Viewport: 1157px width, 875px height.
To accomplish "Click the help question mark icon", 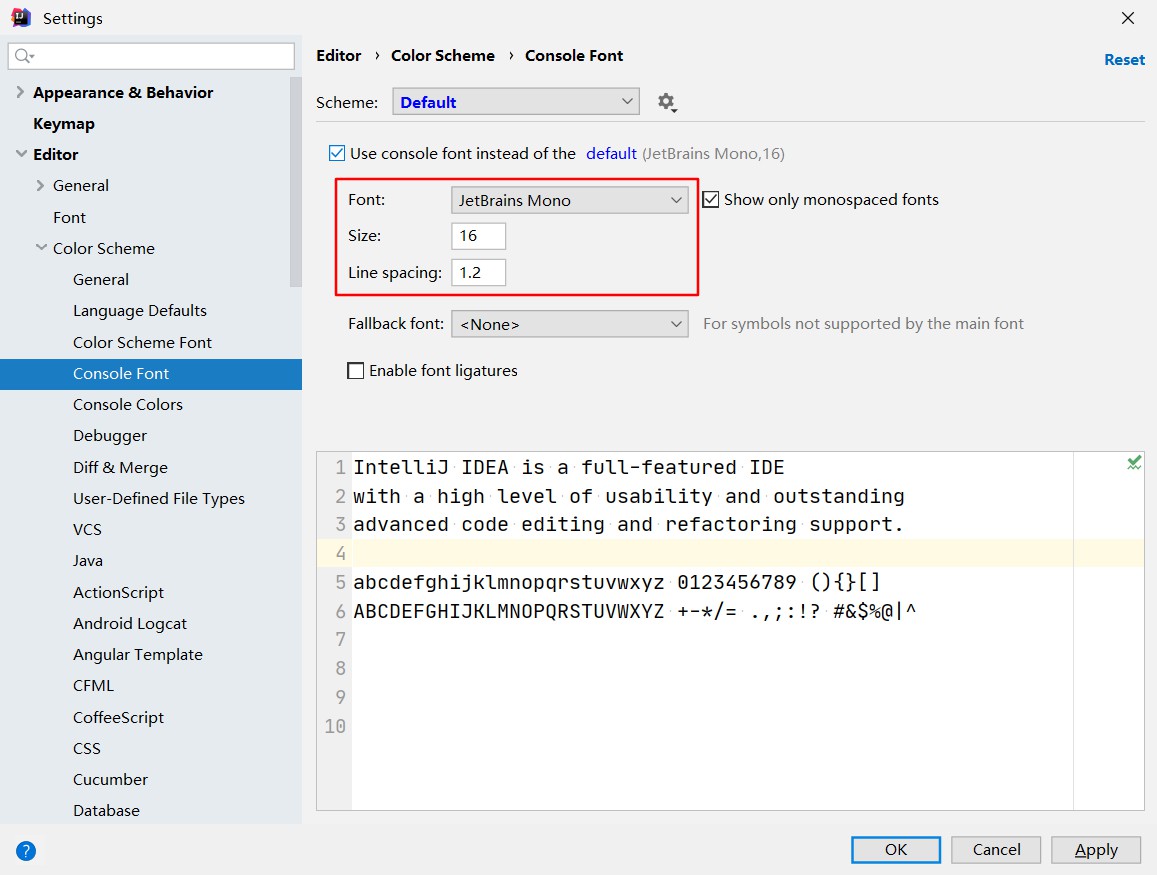I will tap(26, 851).
